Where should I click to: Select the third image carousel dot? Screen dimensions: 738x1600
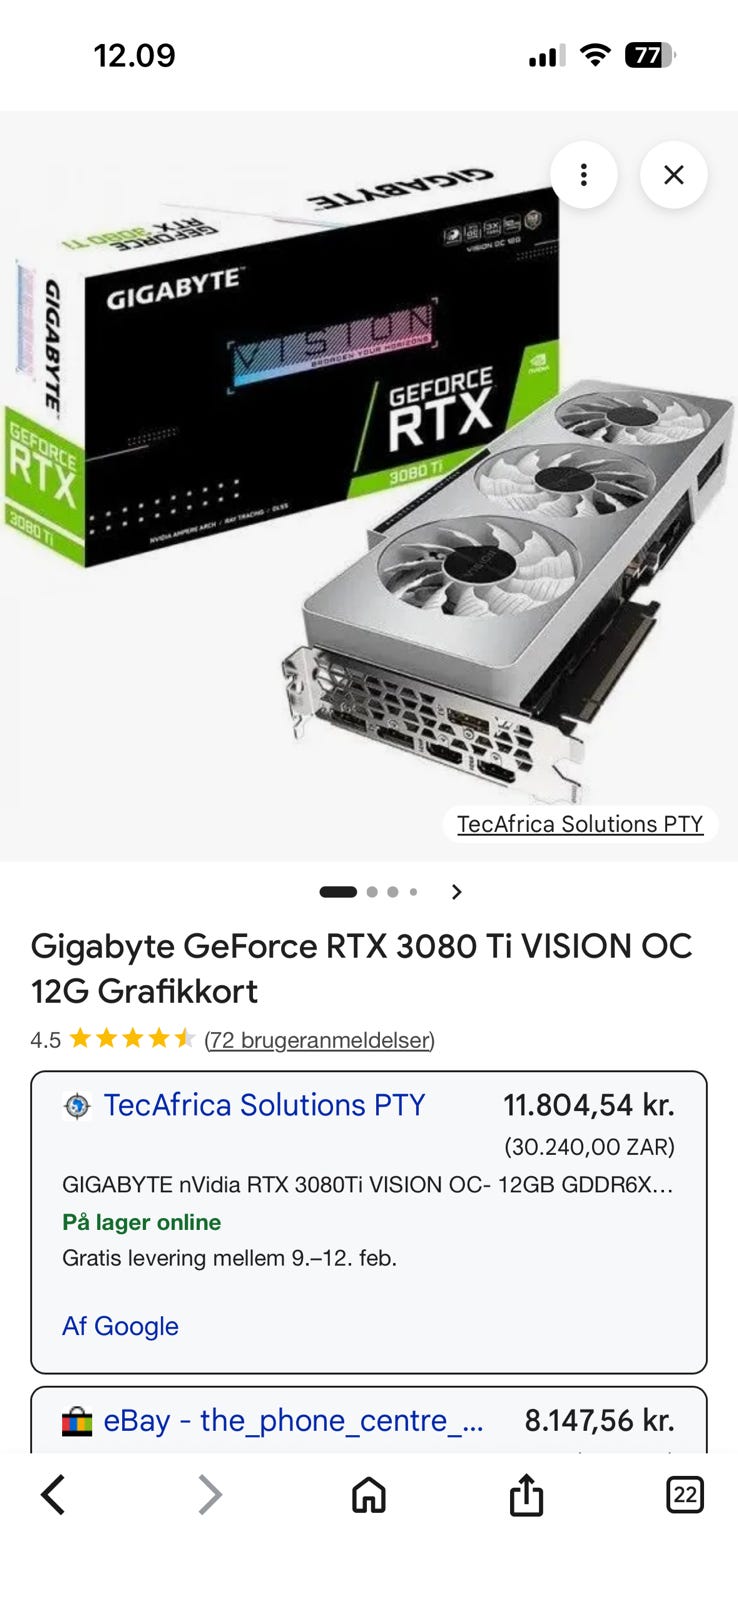click(x=393, y=892)
